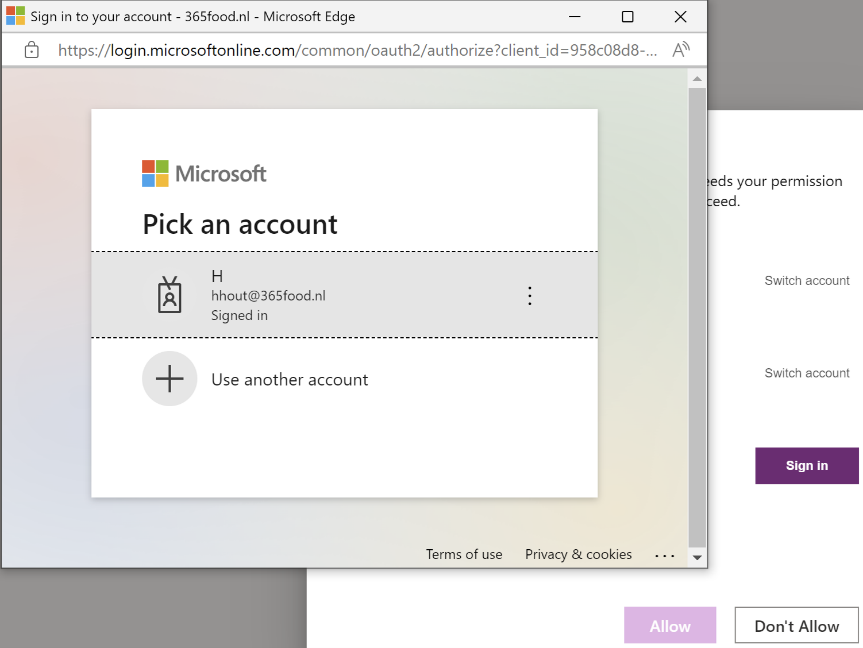Open the three-dot menu for account H
This screenshot has width=863, height=648.
coord(530,295)
